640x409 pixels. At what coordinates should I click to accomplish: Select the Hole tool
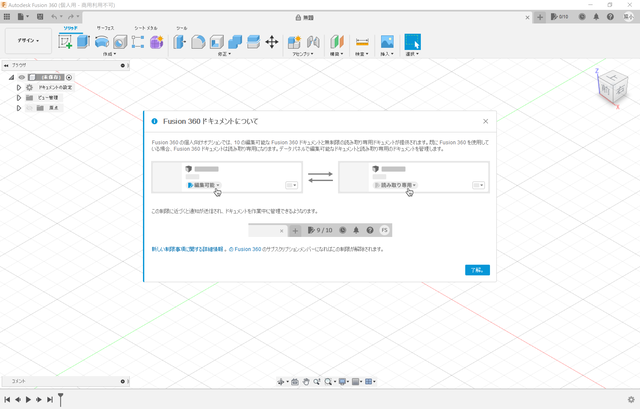[x=120, y=42]
